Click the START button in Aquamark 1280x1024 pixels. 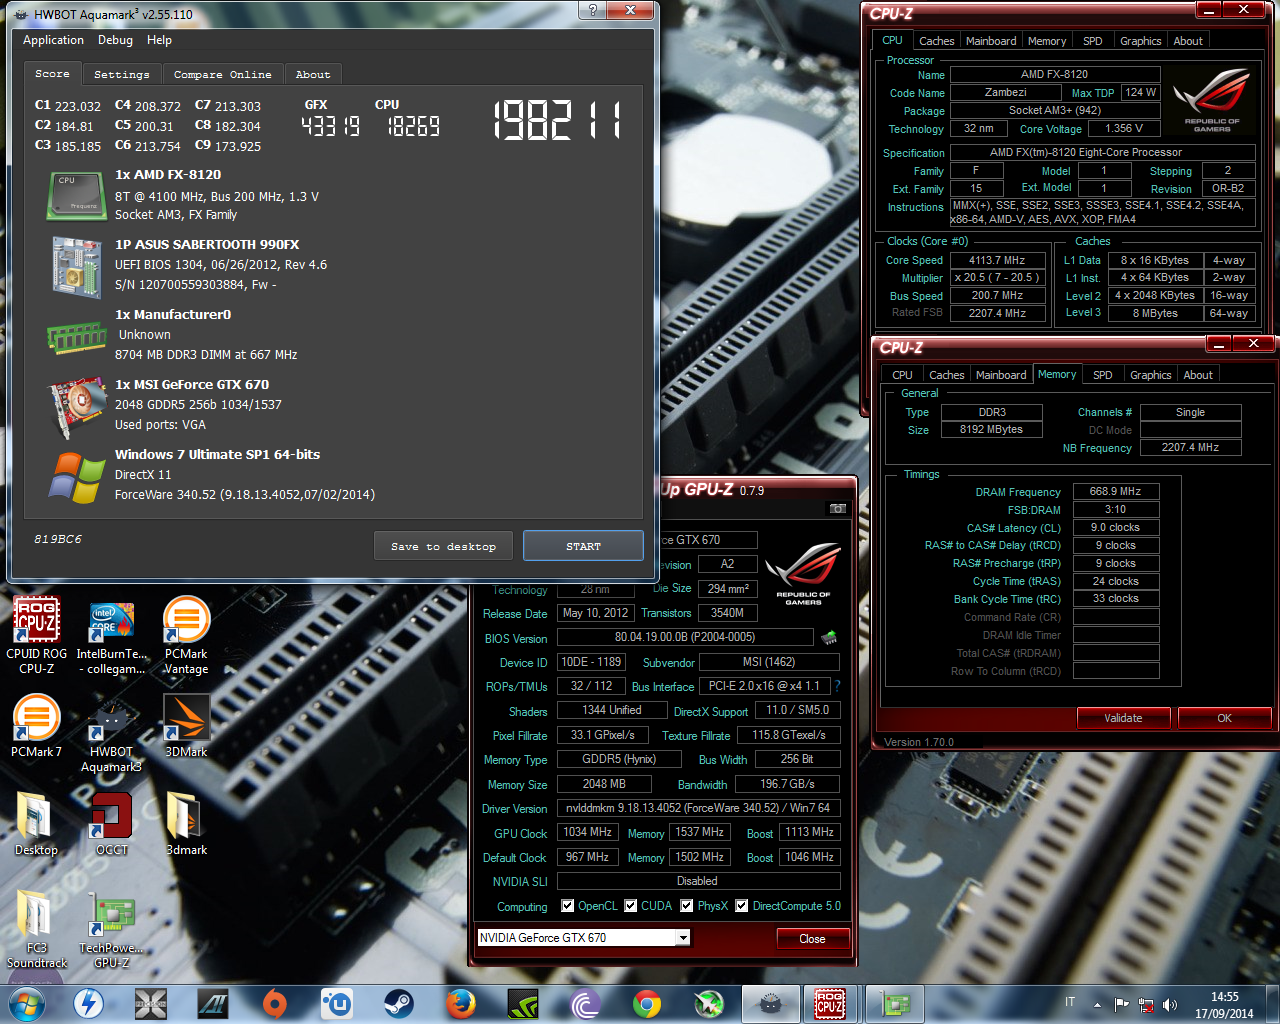pos(583,546)
